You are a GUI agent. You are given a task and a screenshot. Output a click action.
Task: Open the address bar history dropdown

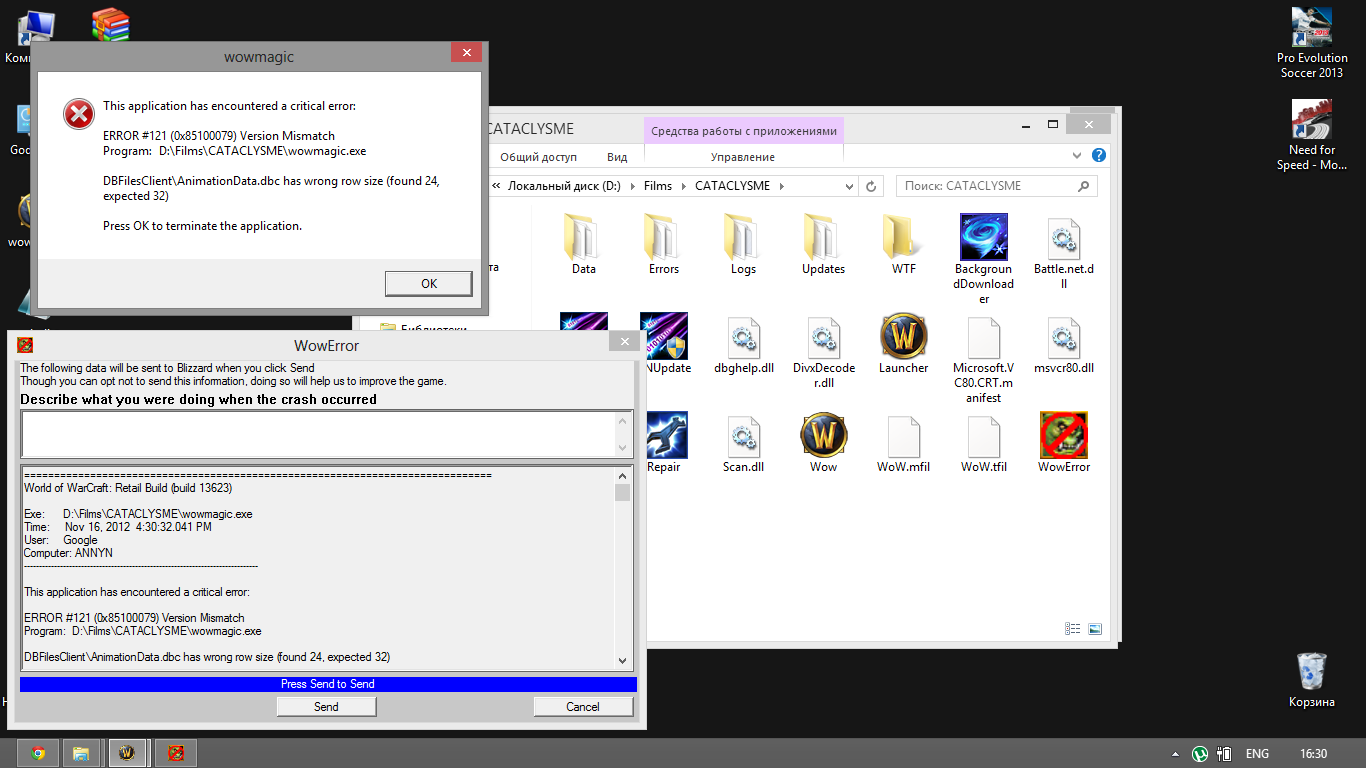[849, 186]
